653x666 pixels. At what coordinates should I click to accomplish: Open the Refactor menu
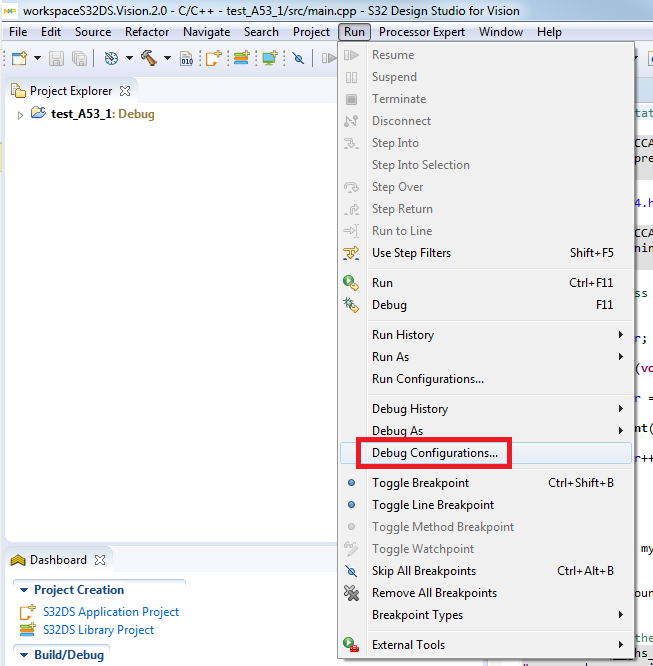point(147,32)
